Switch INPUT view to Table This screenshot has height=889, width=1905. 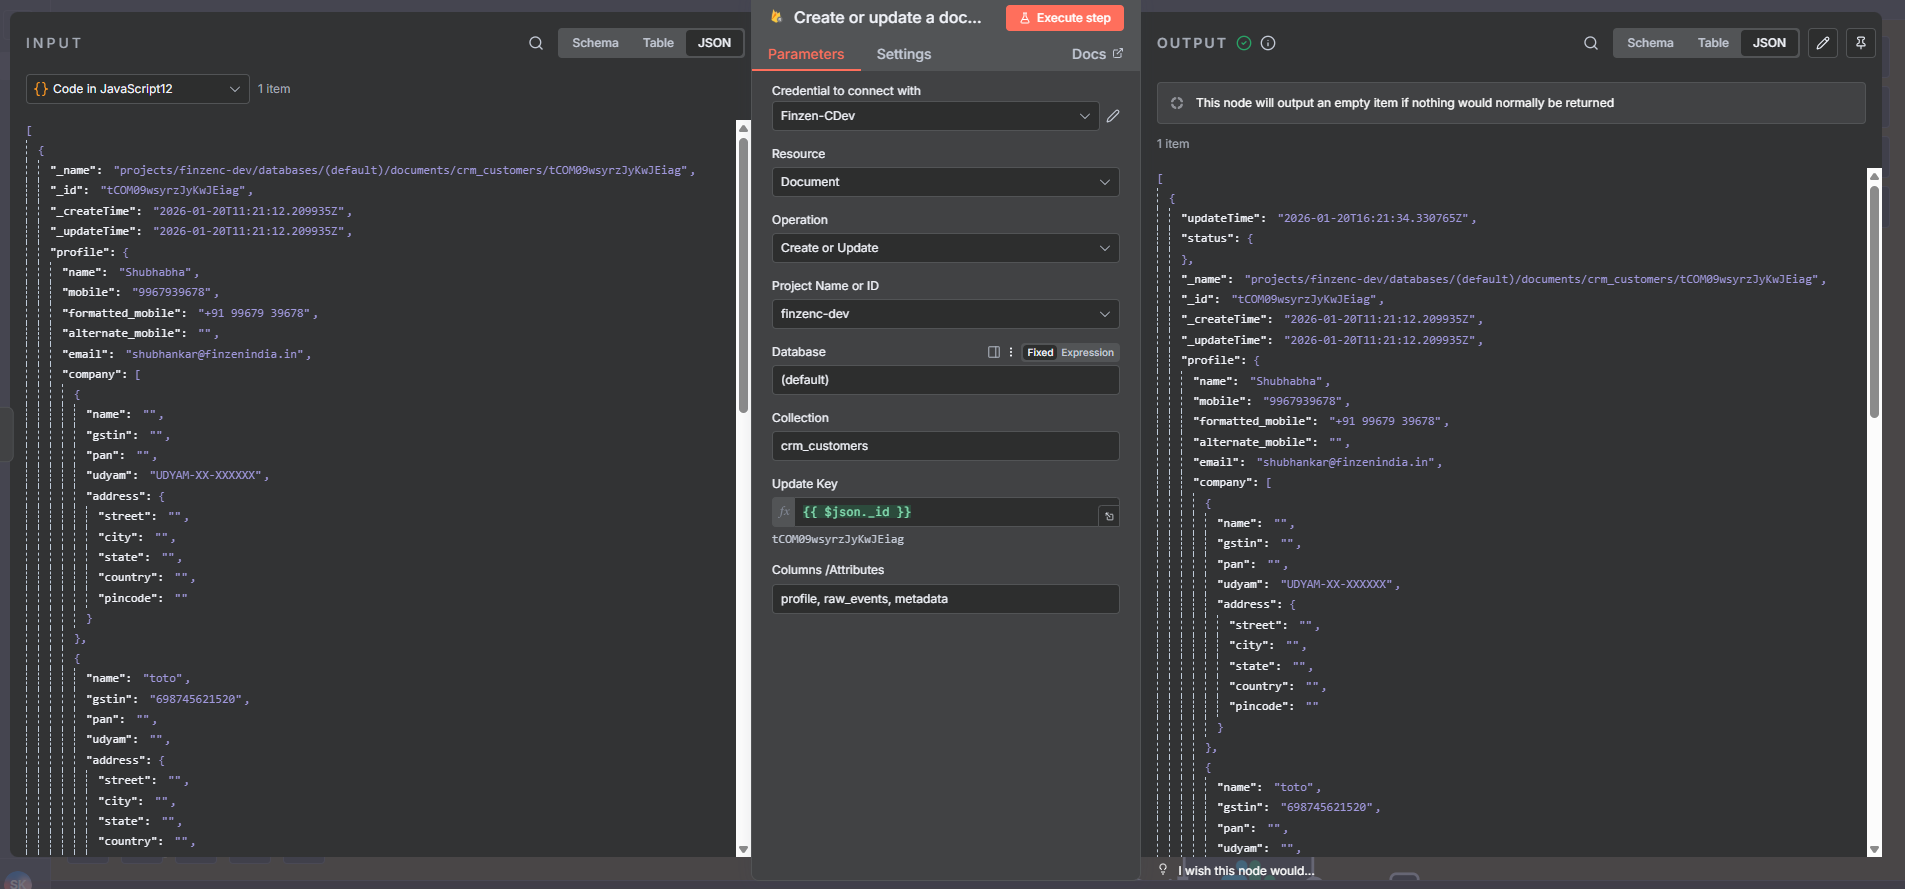[x=658, y=43]
